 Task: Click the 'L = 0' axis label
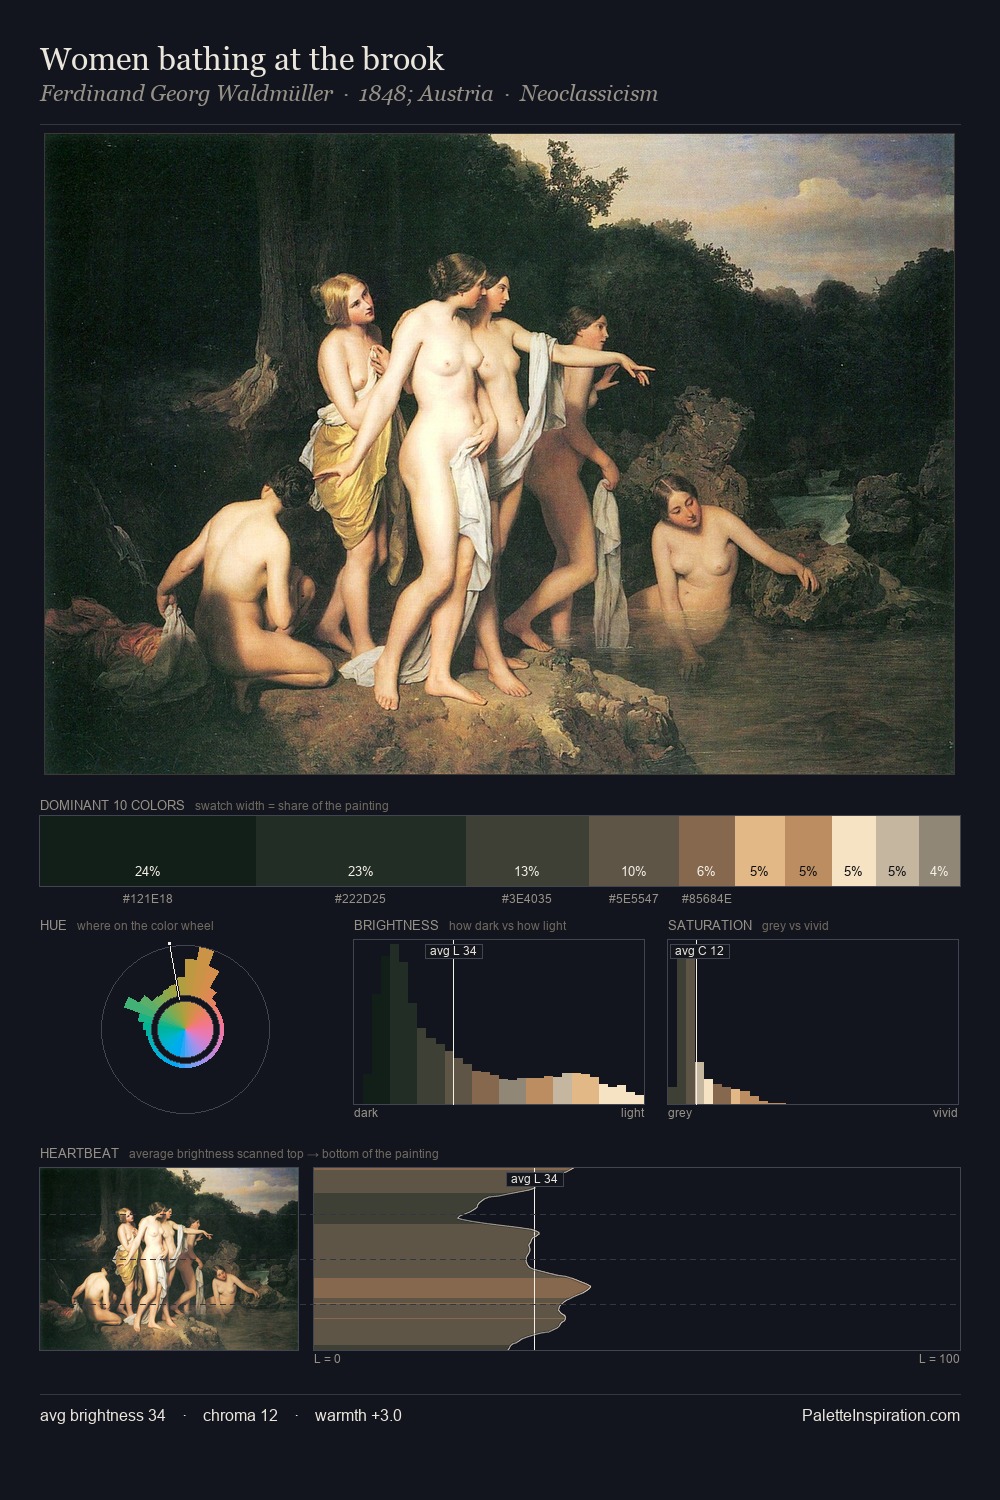coord(327,1359)
